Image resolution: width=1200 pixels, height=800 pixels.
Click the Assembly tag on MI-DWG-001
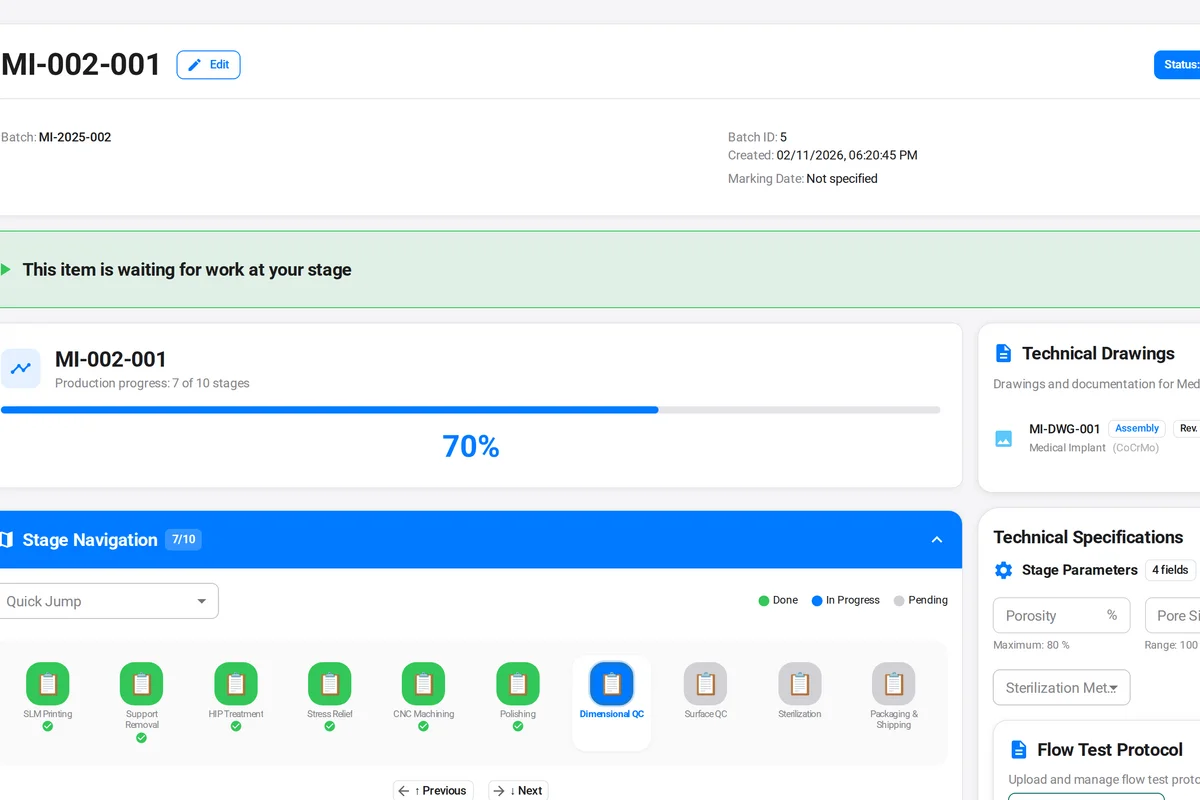pos(1136,428)
